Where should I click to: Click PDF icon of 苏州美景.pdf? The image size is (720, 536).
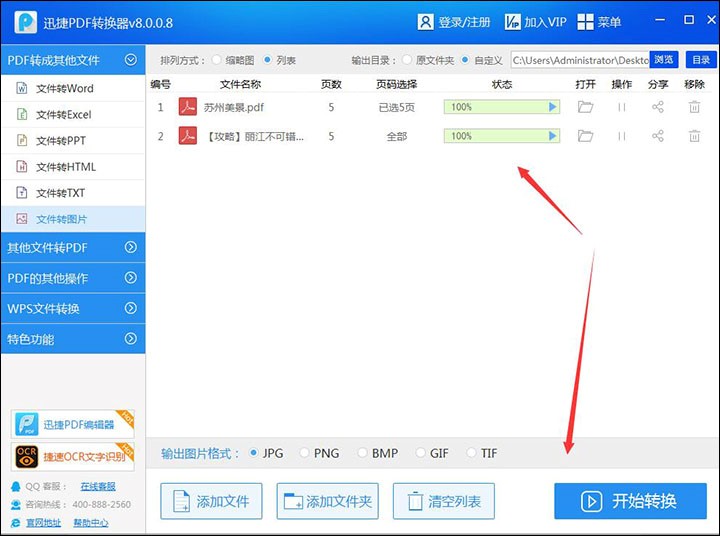coord(188,107)
